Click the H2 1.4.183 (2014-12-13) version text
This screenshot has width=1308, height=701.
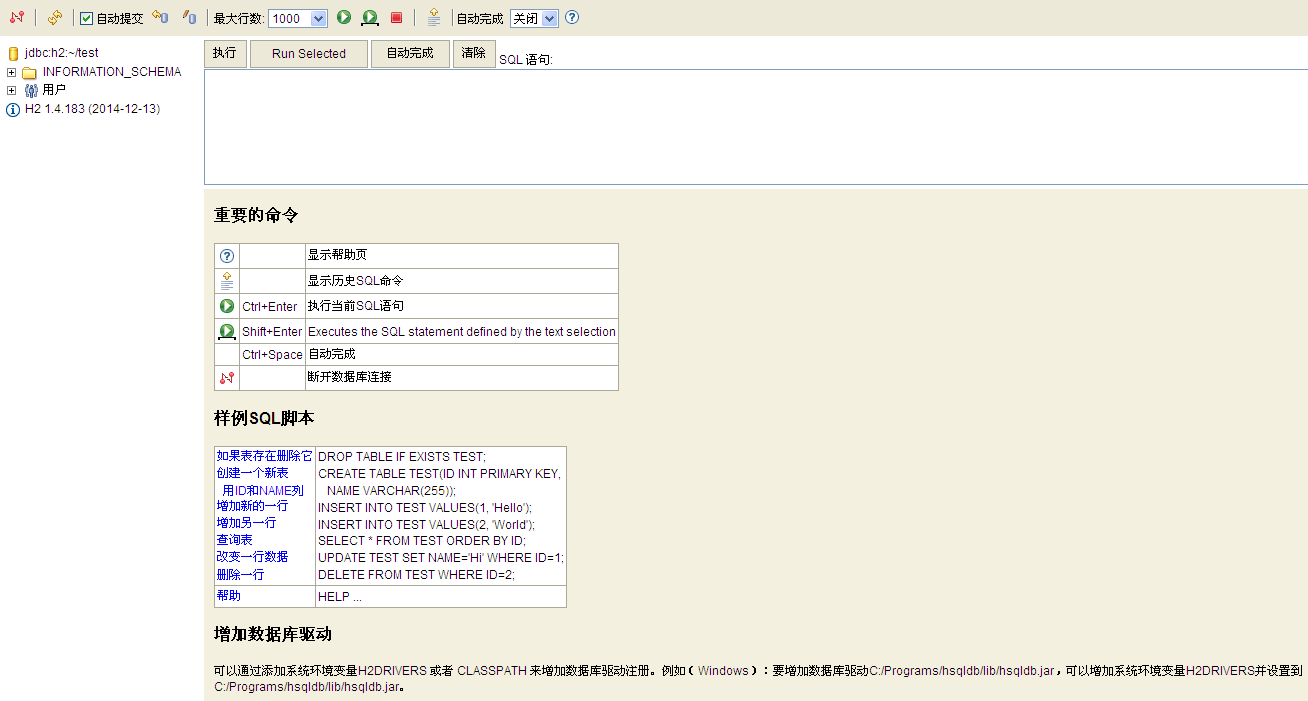click(92, 109)
